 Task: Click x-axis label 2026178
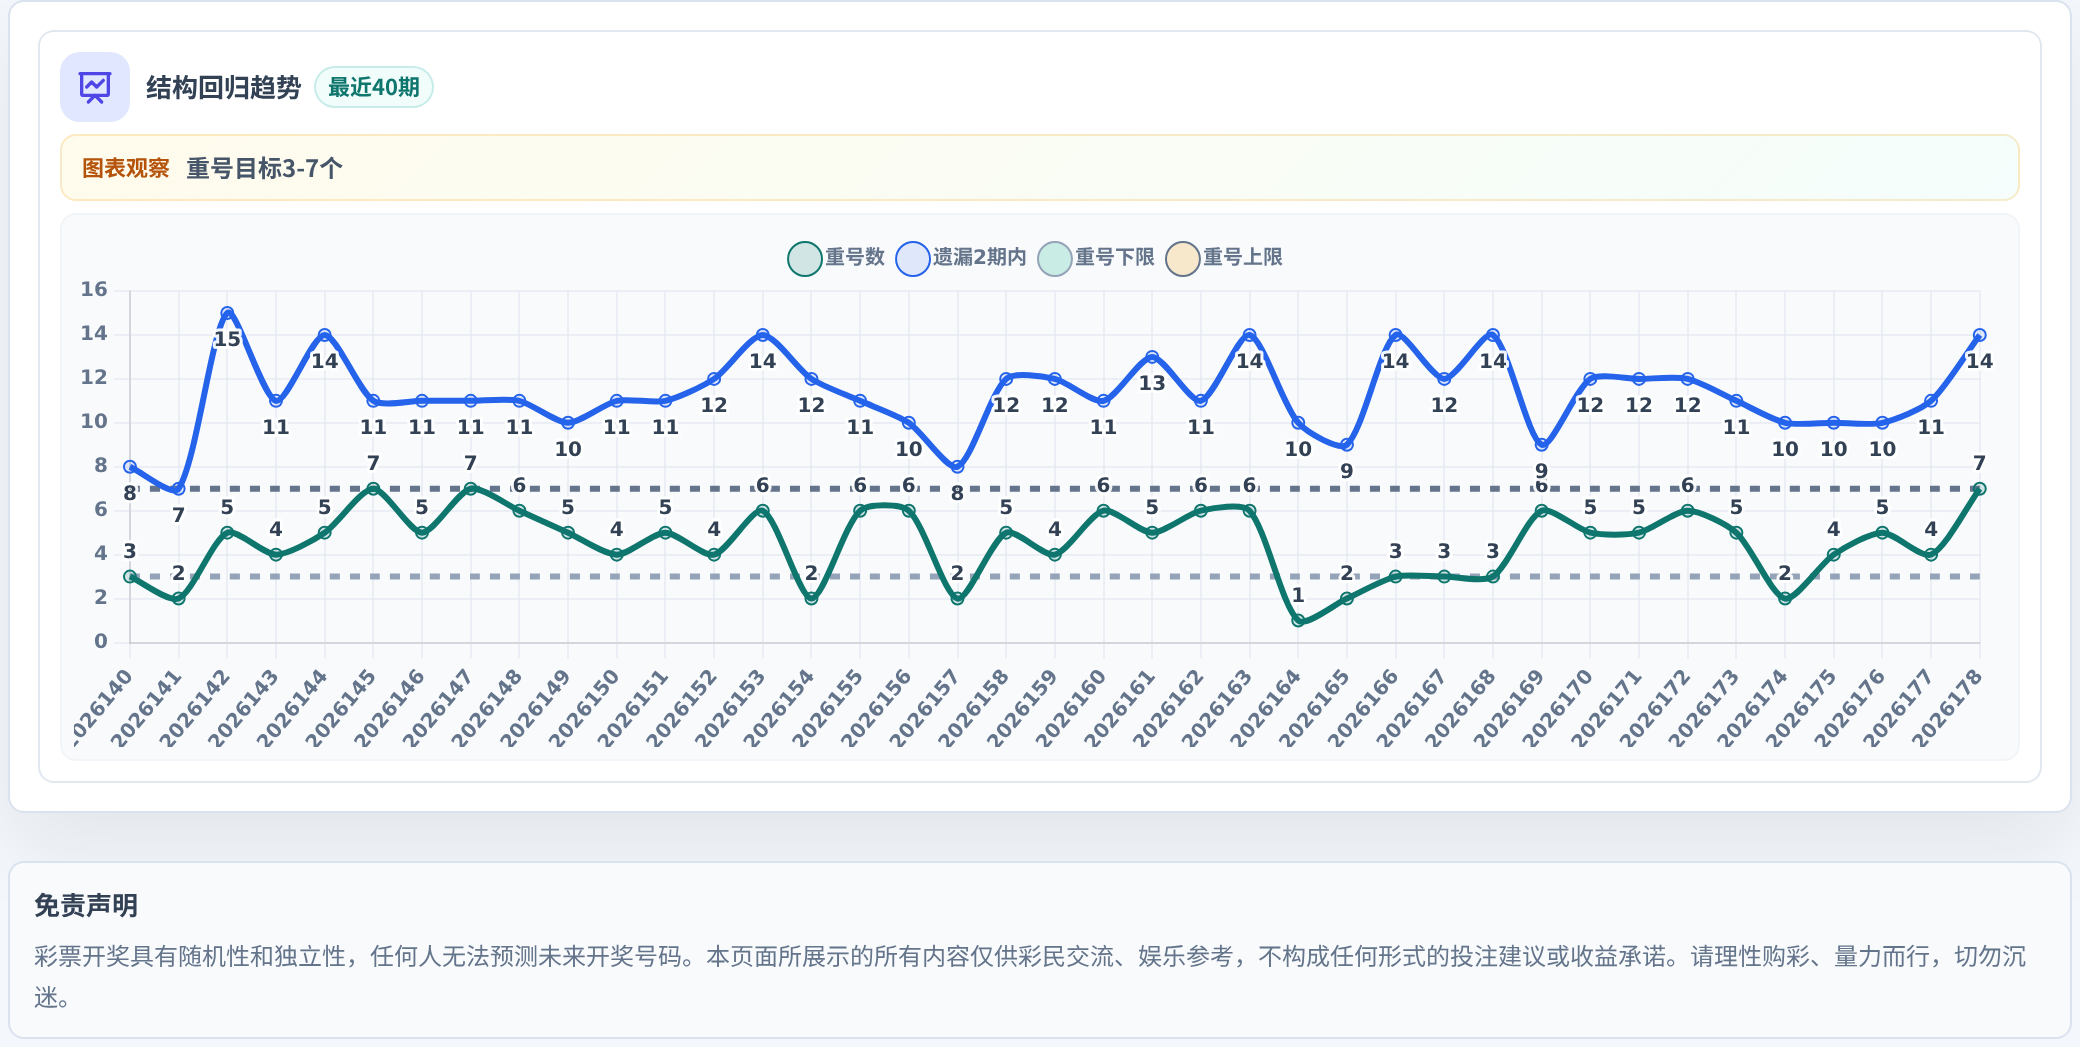point(1947,708)
